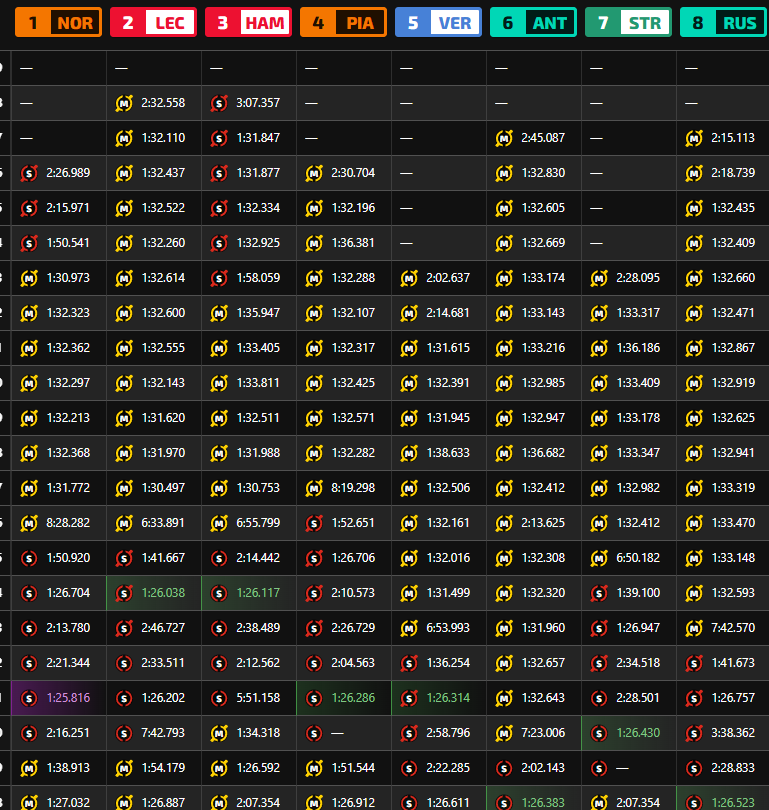Click medium tyre icon beside 7:23.006
Viewport: 769px width, 810px height.
[504, 734]
